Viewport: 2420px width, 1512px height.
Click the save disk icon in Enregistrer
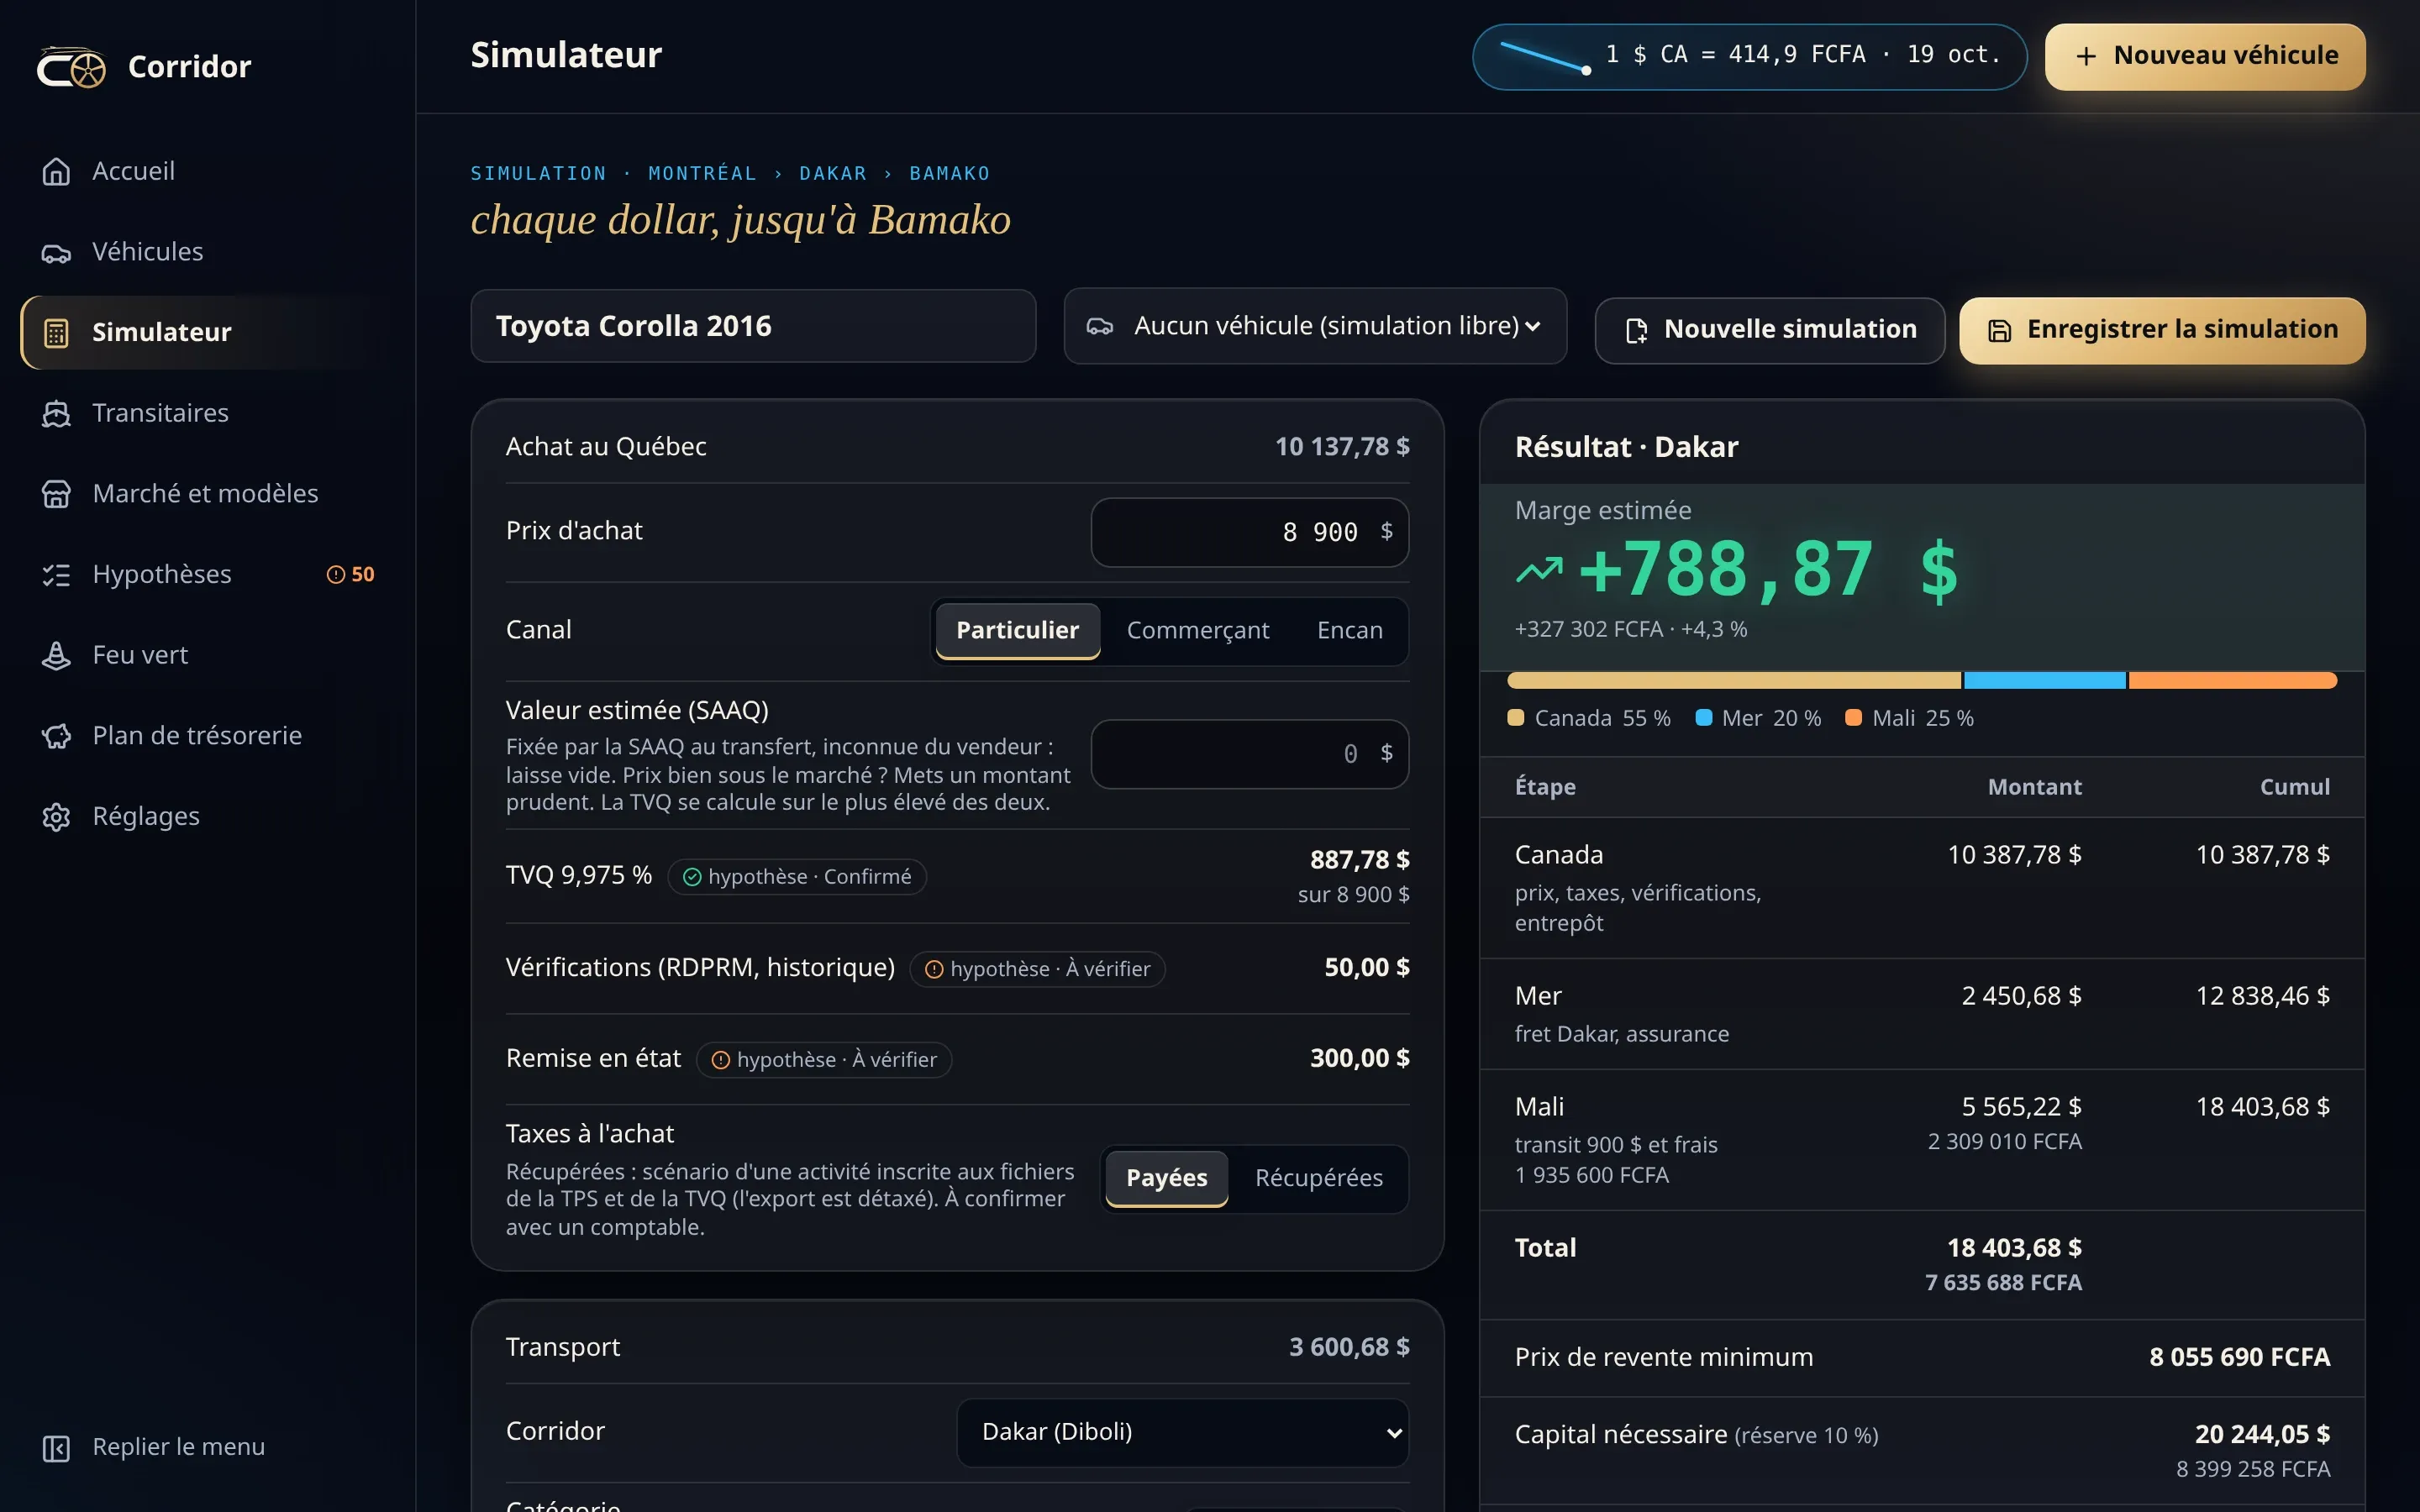[1999, 330]
